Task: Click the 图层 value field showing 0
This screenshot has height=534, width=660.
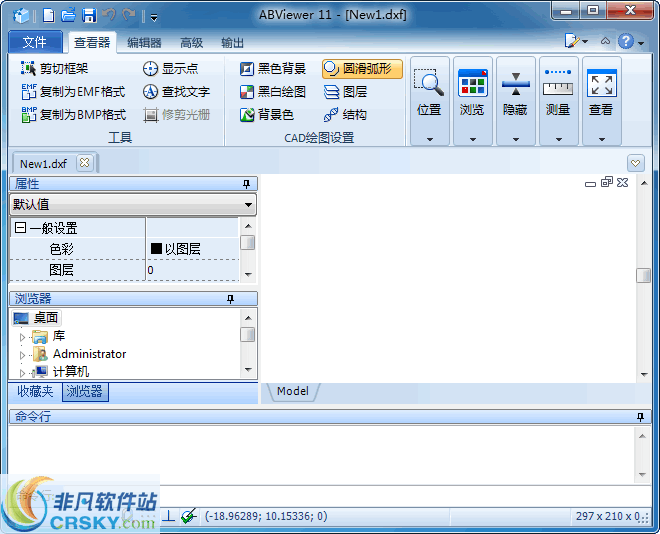Action: tap(192, 270)
